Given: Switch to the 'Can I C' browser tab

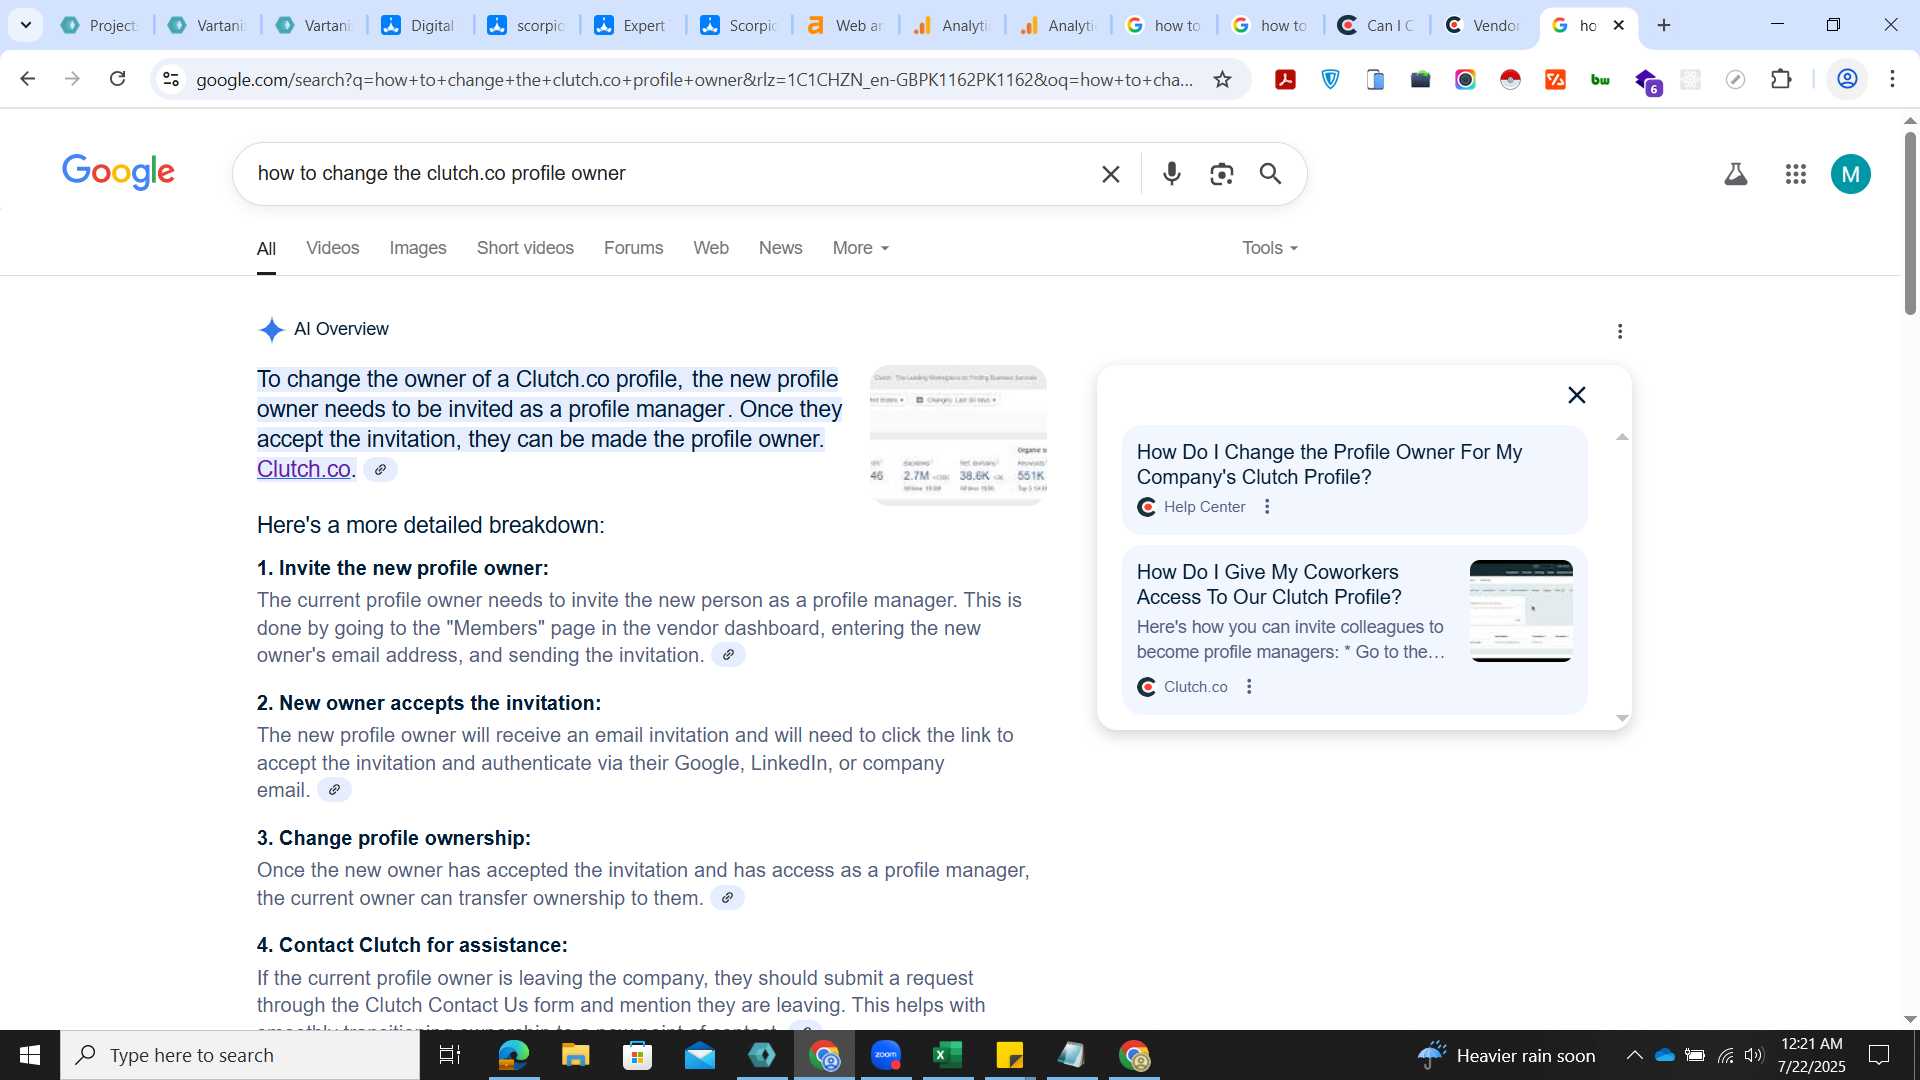Looking at the screenshot, I should point(1376,25).
